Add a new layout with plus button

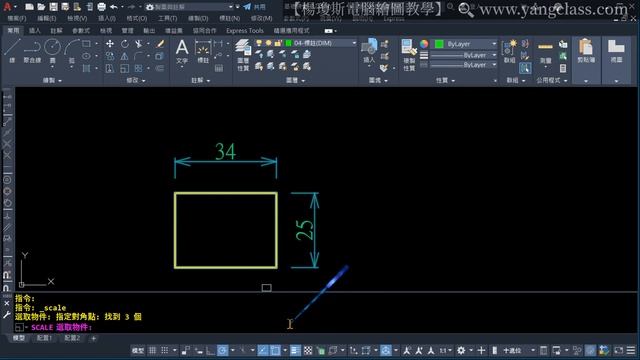pos(93,338)
